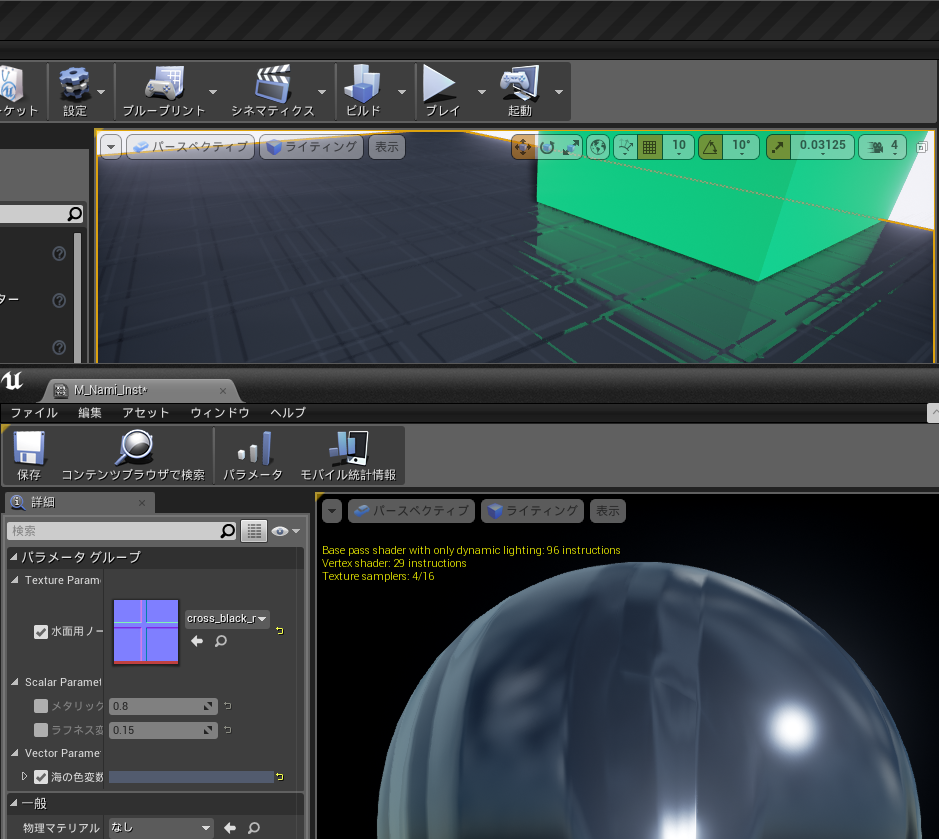Click the surface snapping icon

(626, 147)
